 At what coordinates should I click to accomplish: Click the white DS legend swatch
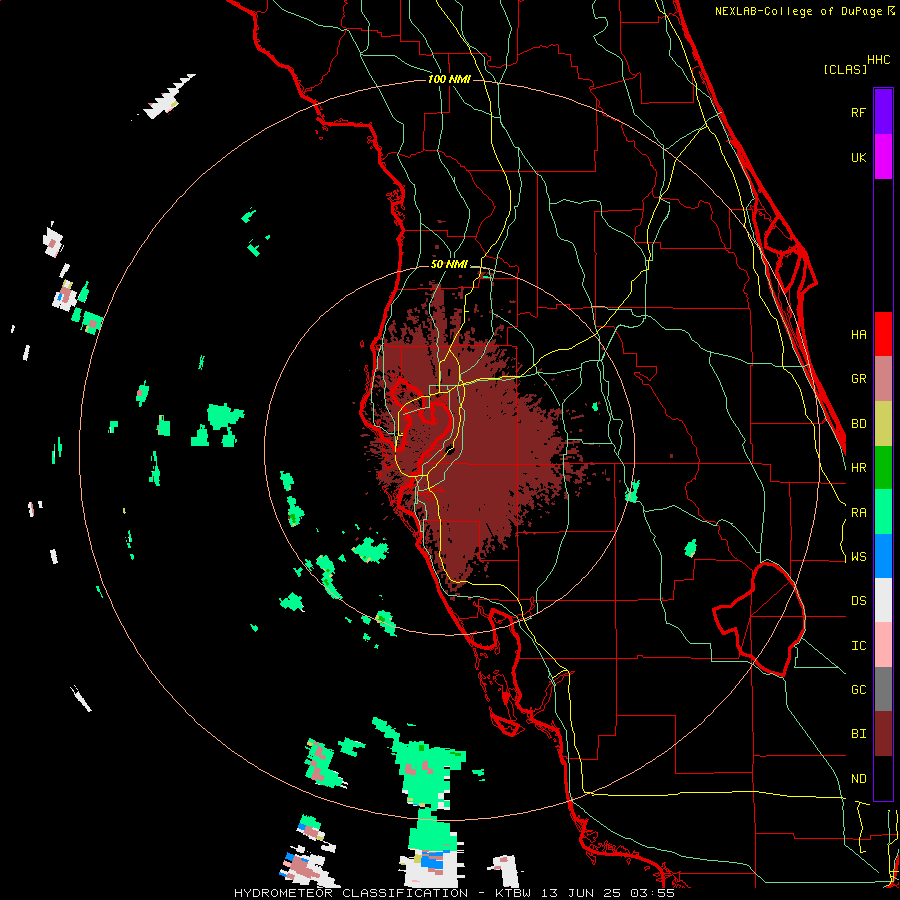click(883, 600)
